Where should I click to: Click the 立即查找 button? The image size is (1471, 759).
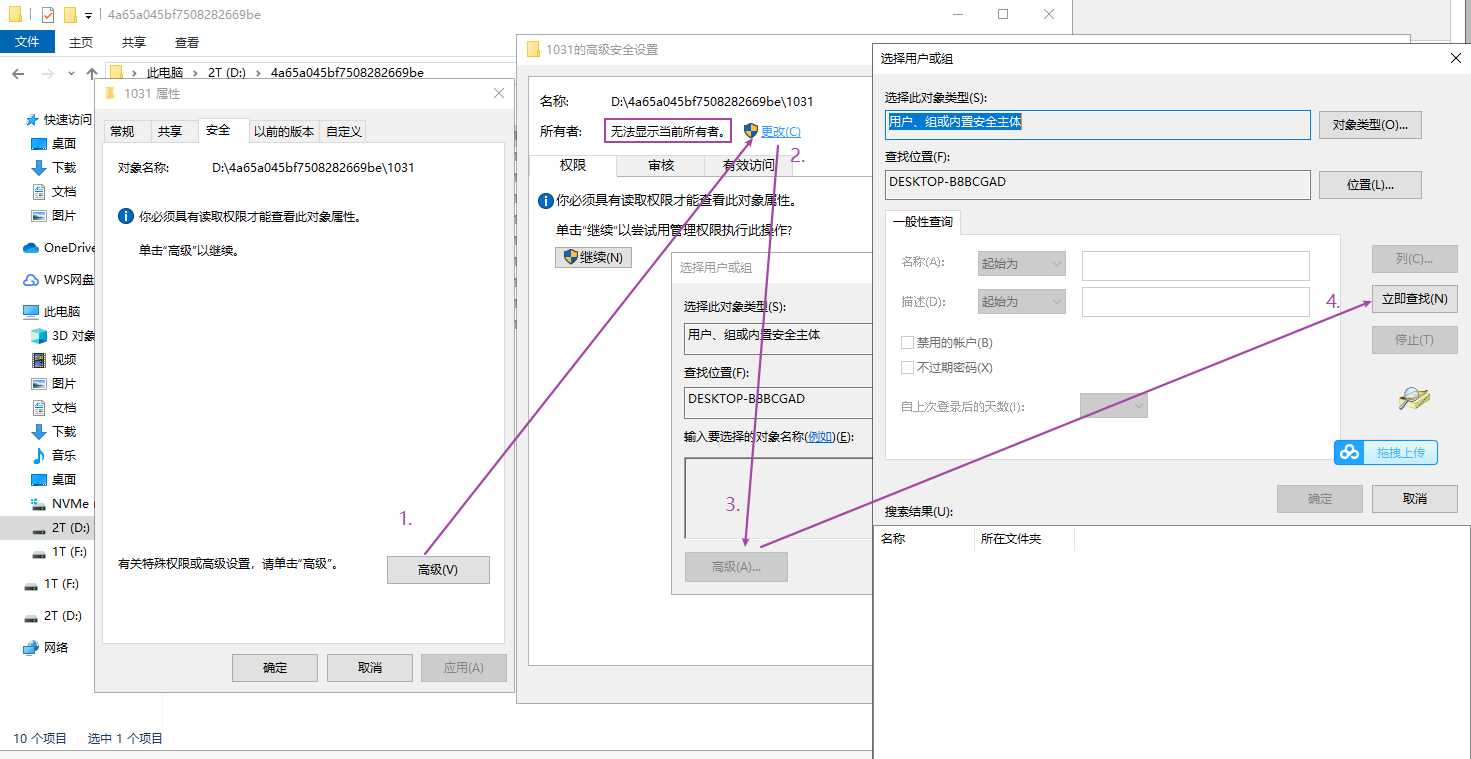point(1413,299)
